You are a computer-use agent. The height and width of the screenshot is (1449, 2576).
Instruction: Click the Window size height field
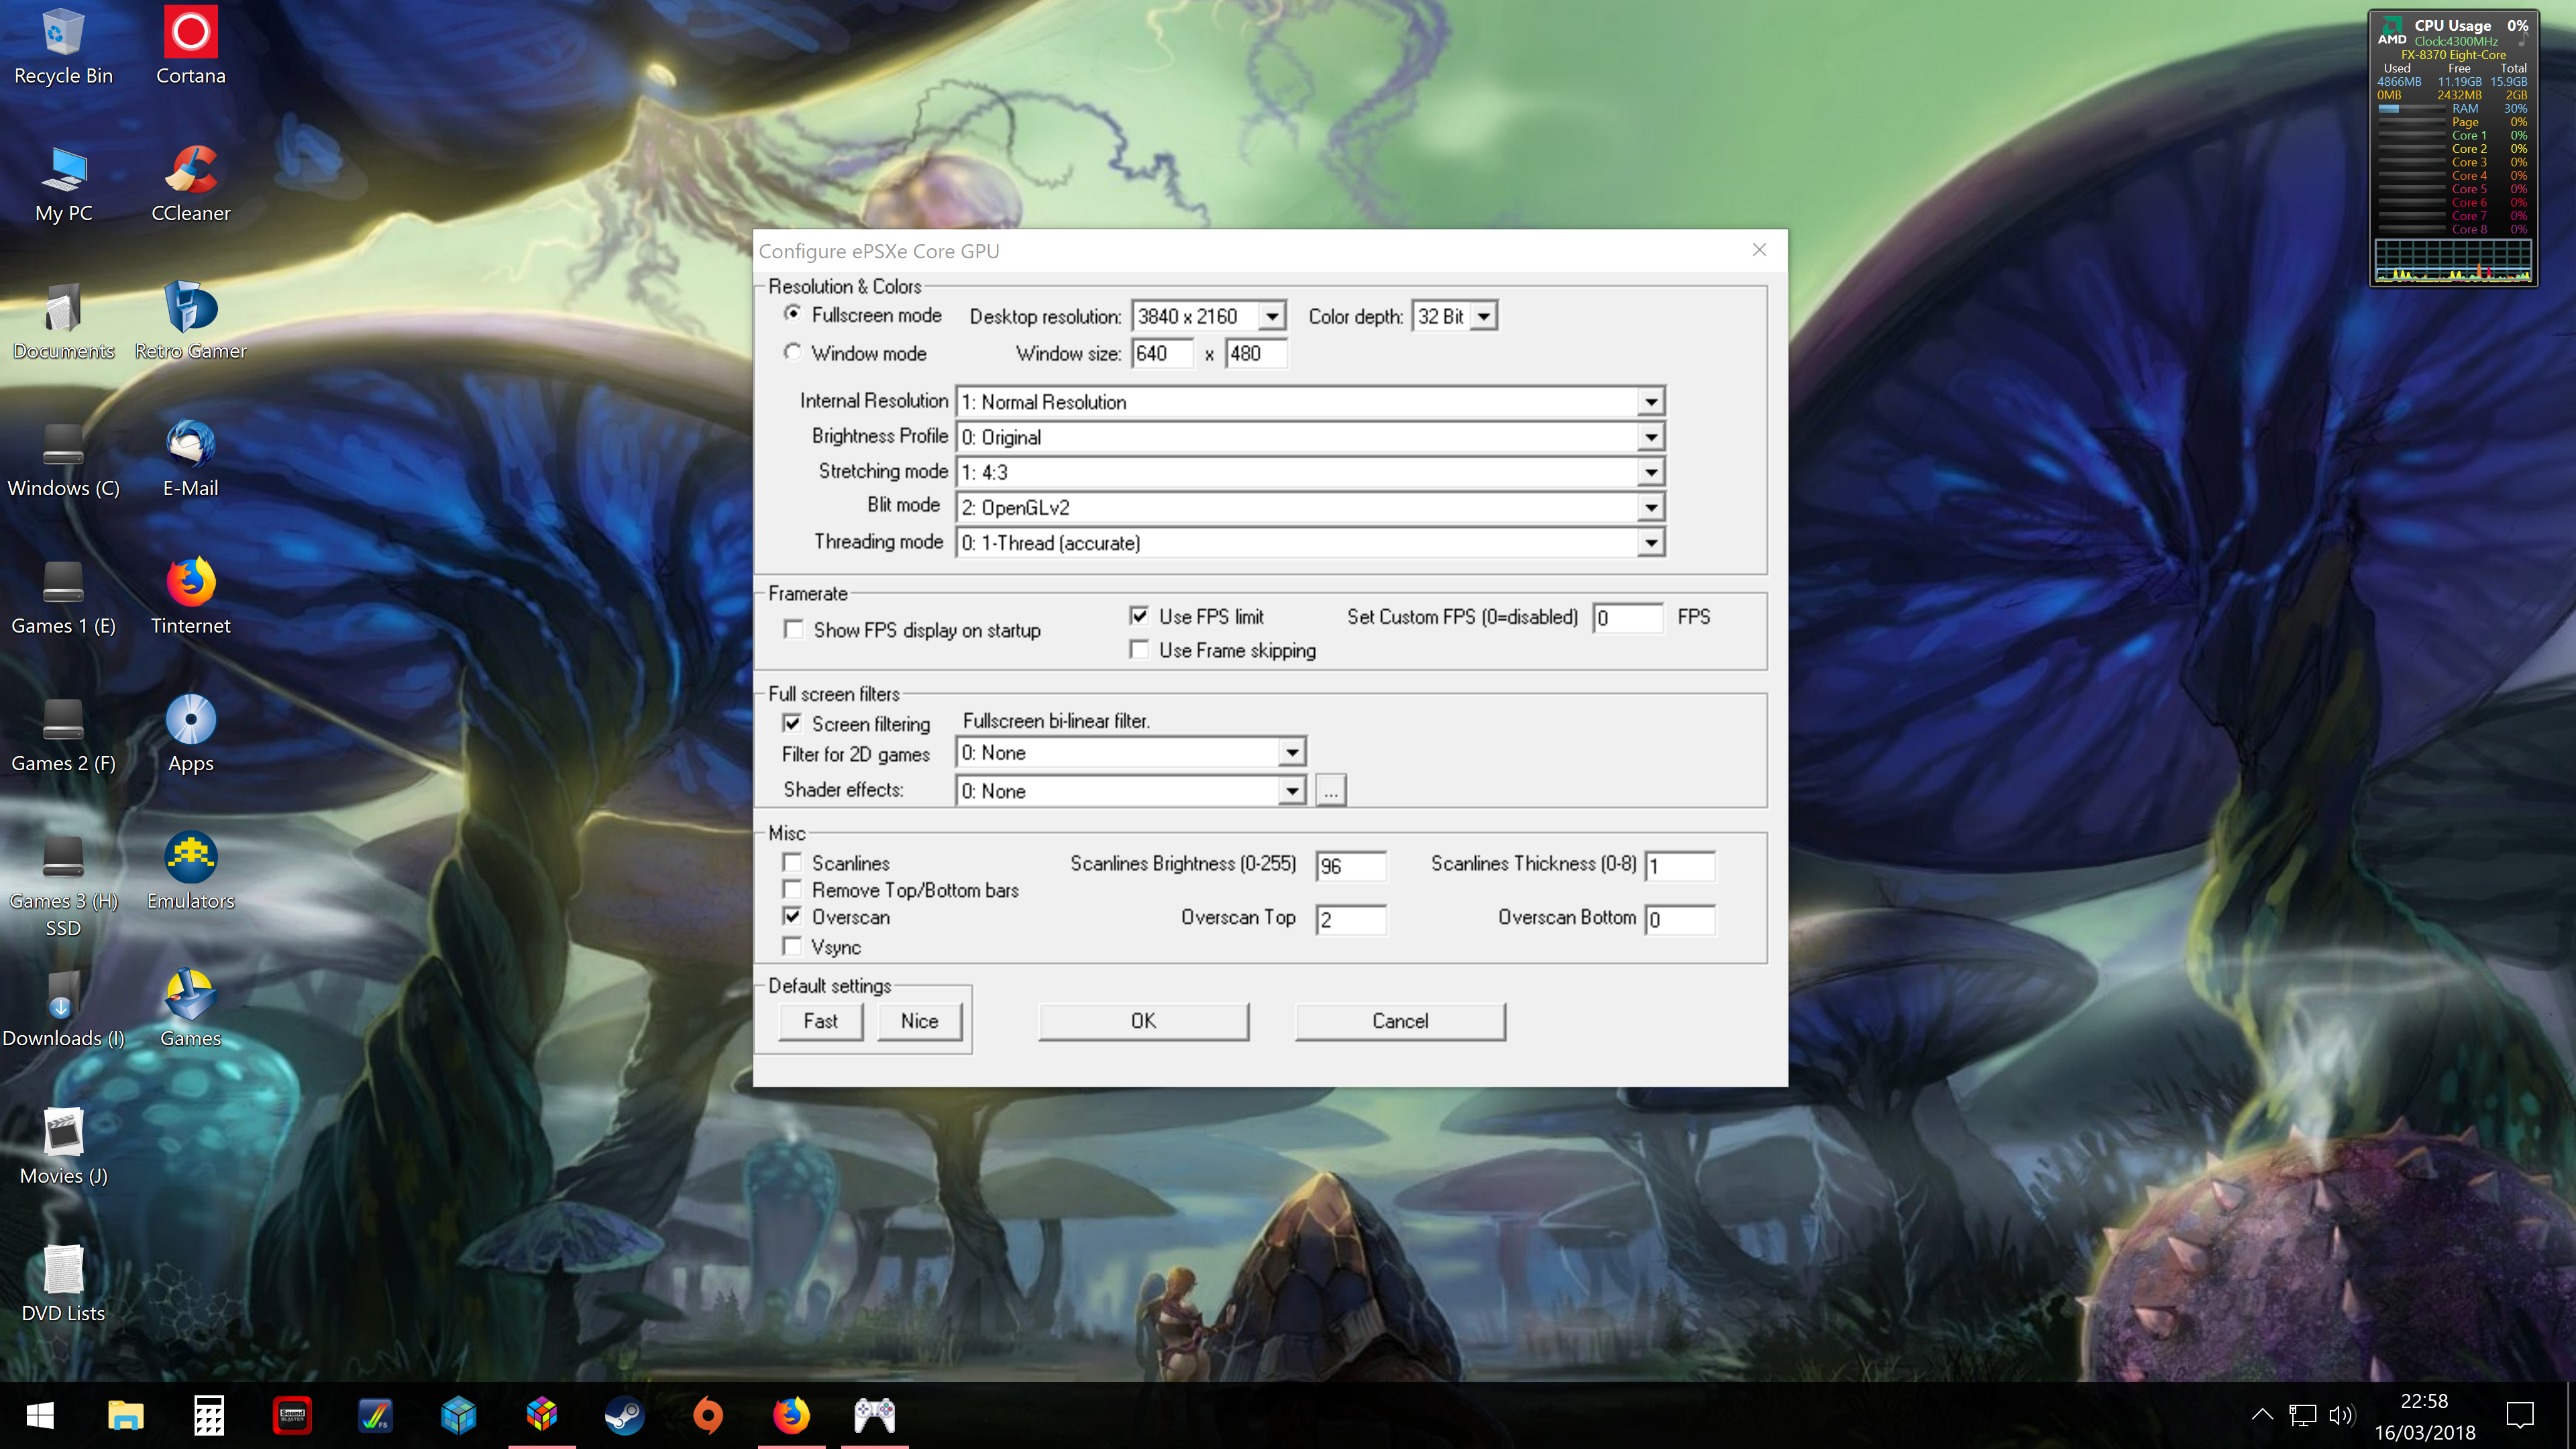click(x=1256, y=354)
